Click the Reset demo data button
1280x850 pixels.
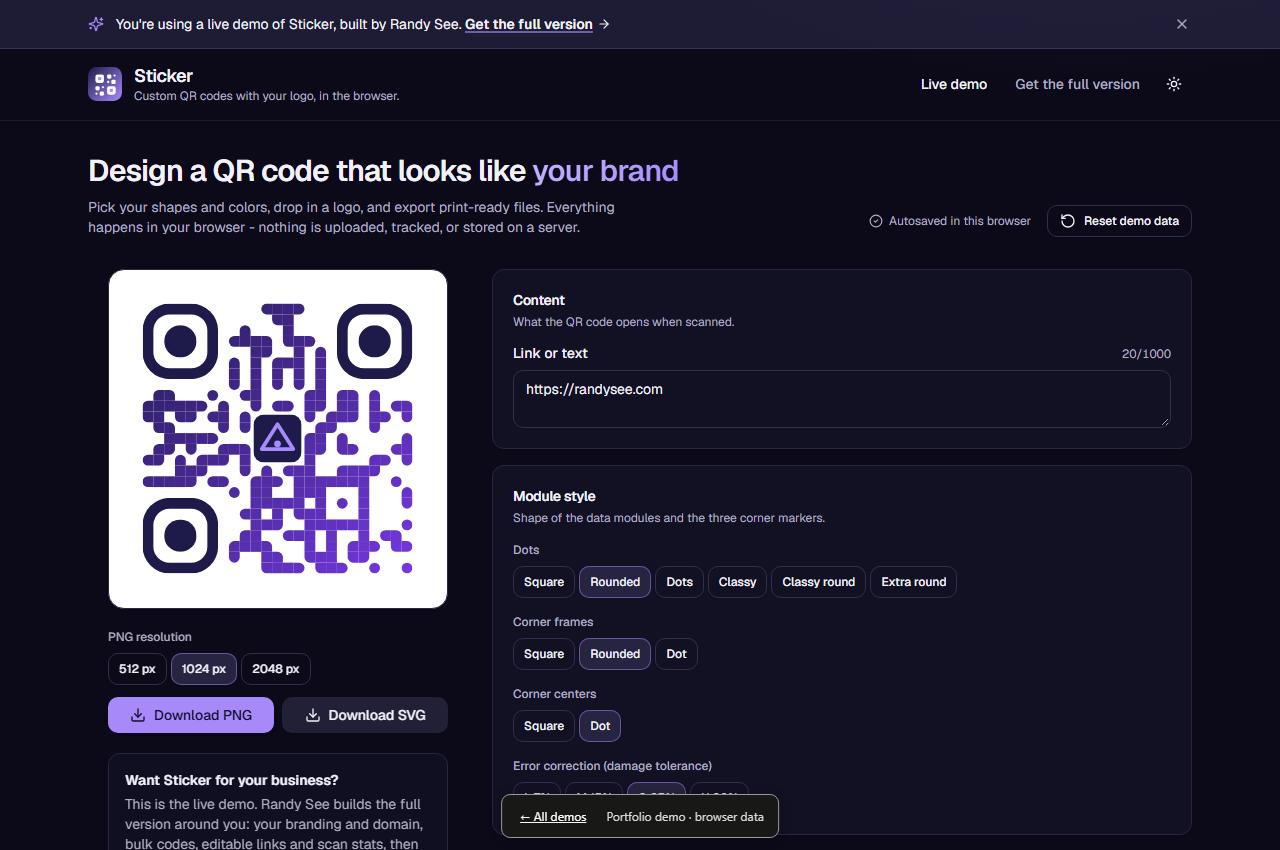tap(1119, 221)
